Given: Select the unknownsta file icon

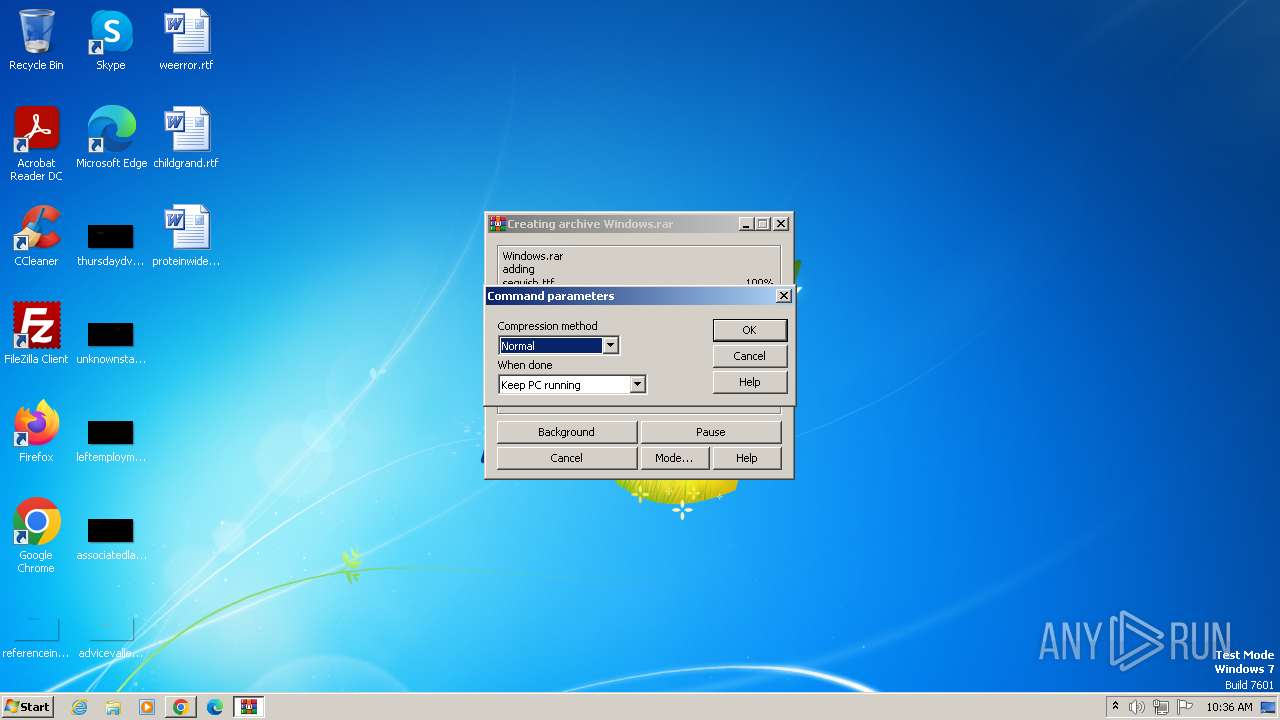Looking at the screenshot, I should click(x=111, y=341).
